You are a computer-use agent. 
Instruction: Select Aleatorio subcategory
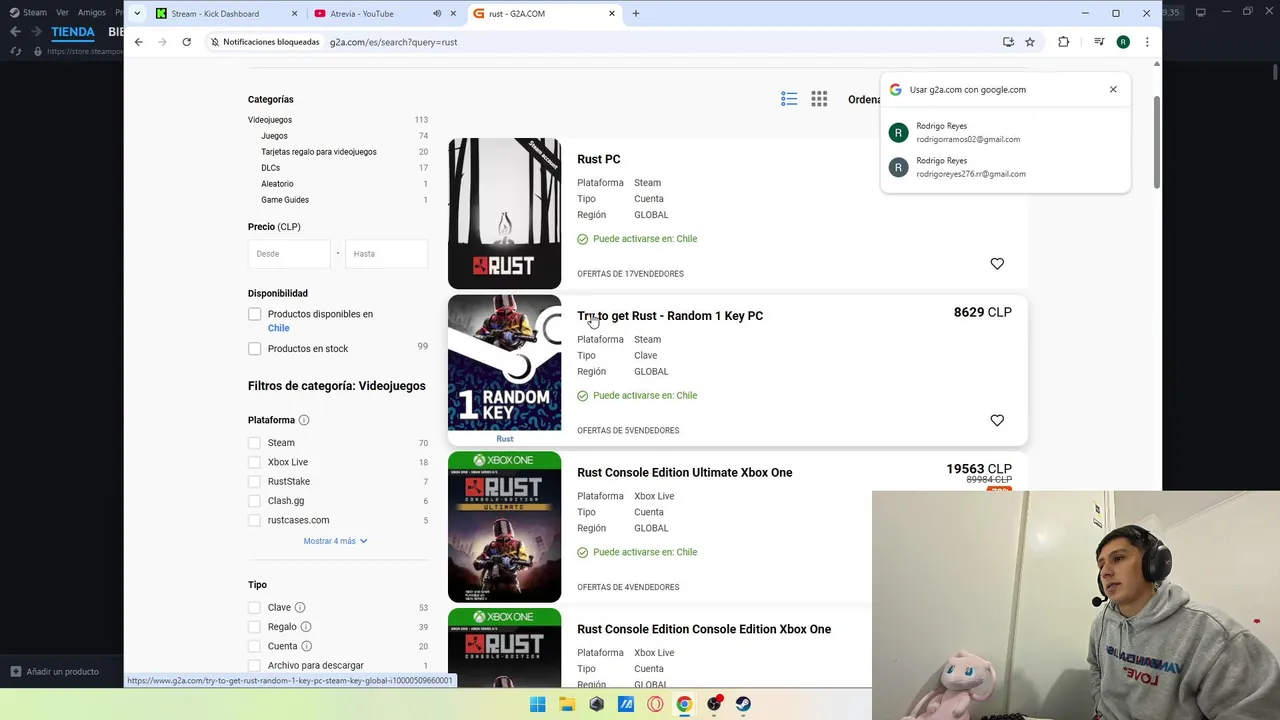pos(277,184)
